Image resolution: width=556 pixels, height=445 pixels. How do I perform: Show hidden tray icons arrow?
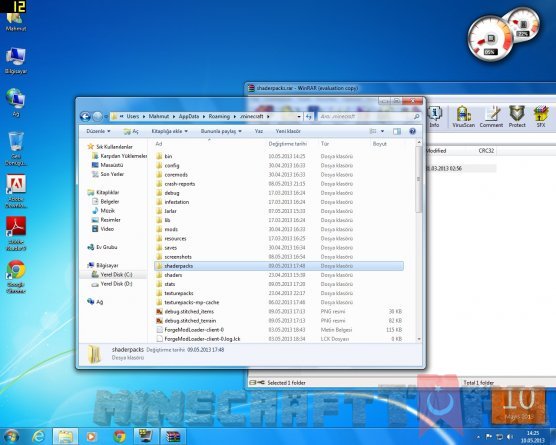click(x=478, y=437)
